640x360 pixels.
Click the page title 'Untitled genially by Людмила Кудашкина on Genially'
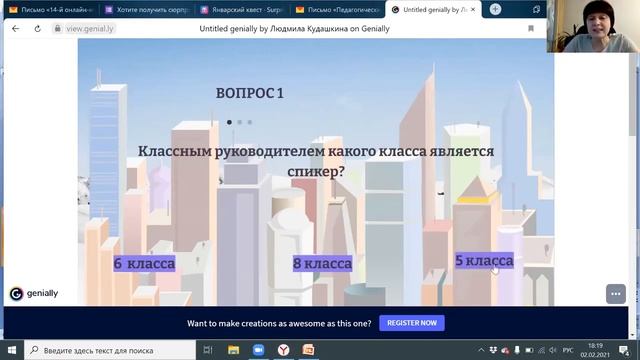pyautogui.click(x=294, y=29)
